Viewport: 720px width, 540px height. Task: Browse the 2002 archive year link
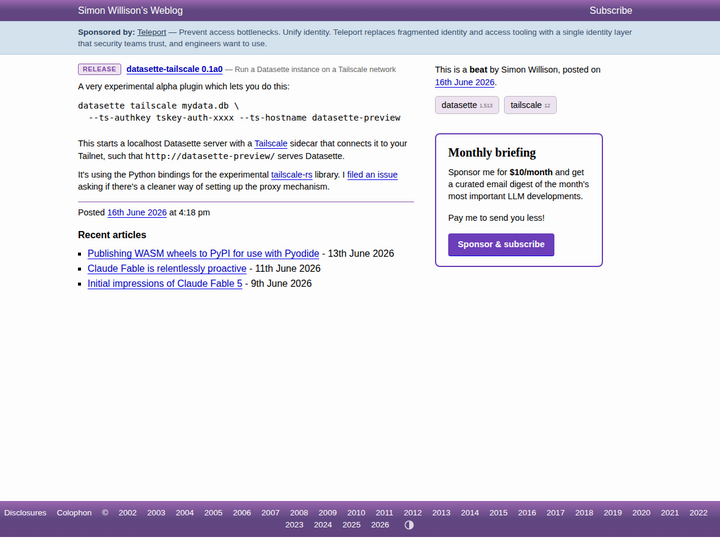click(127, 512)
